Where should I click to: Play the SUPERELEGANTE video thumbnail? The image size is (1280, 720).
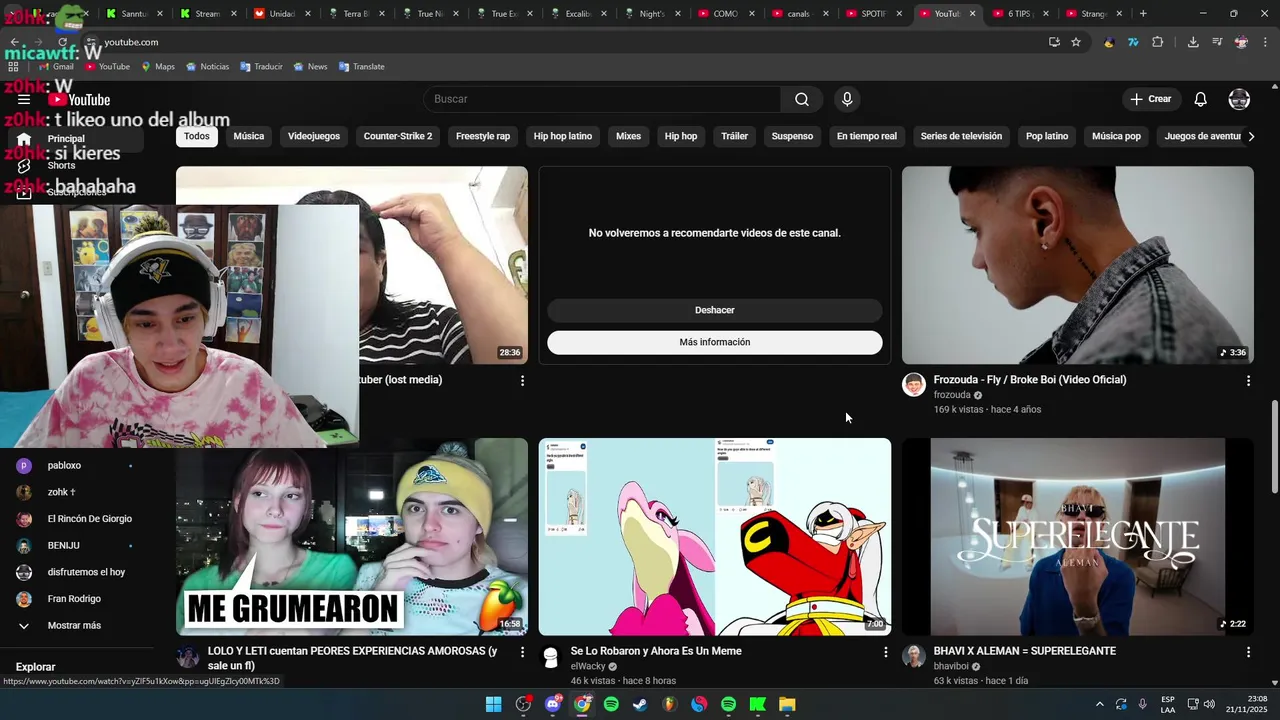[x=1078, y=537]
